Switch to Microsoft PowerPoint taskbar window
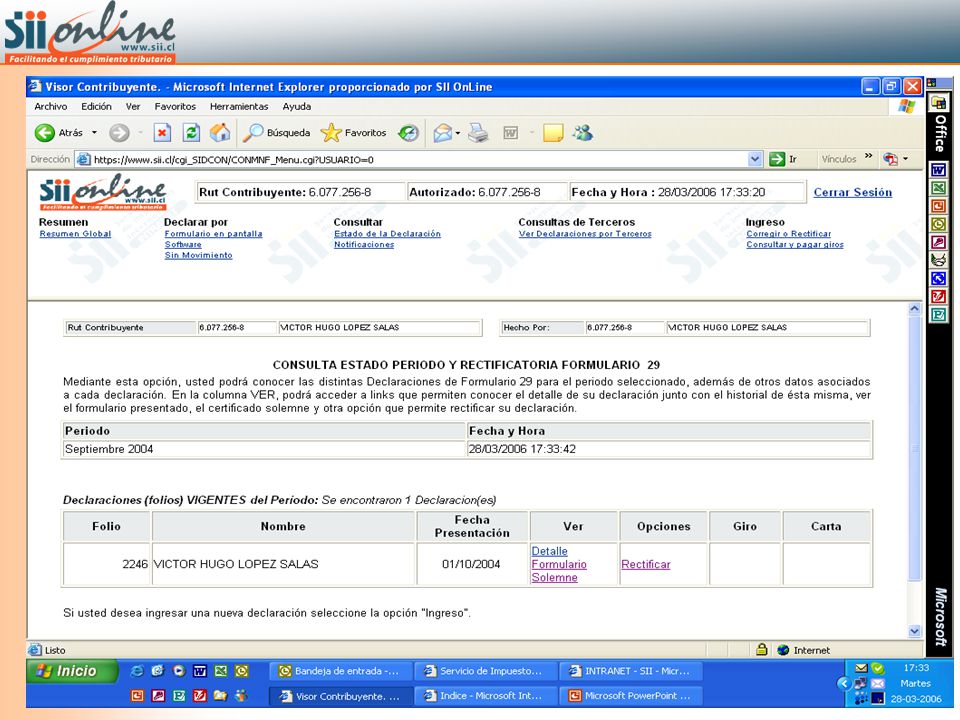 [x=630, y=696]
